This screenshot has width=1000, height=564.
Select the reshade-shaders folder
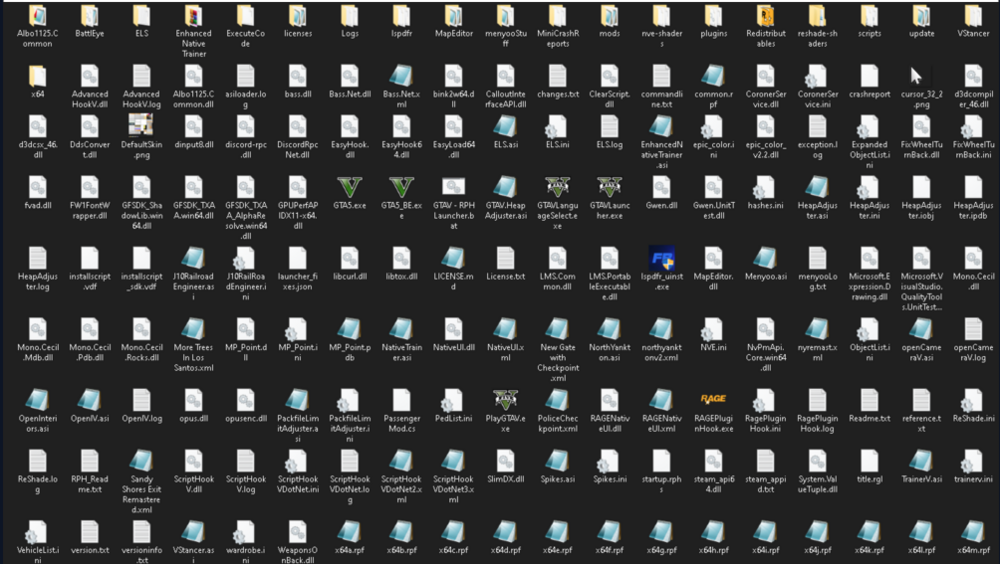(817, 16)
